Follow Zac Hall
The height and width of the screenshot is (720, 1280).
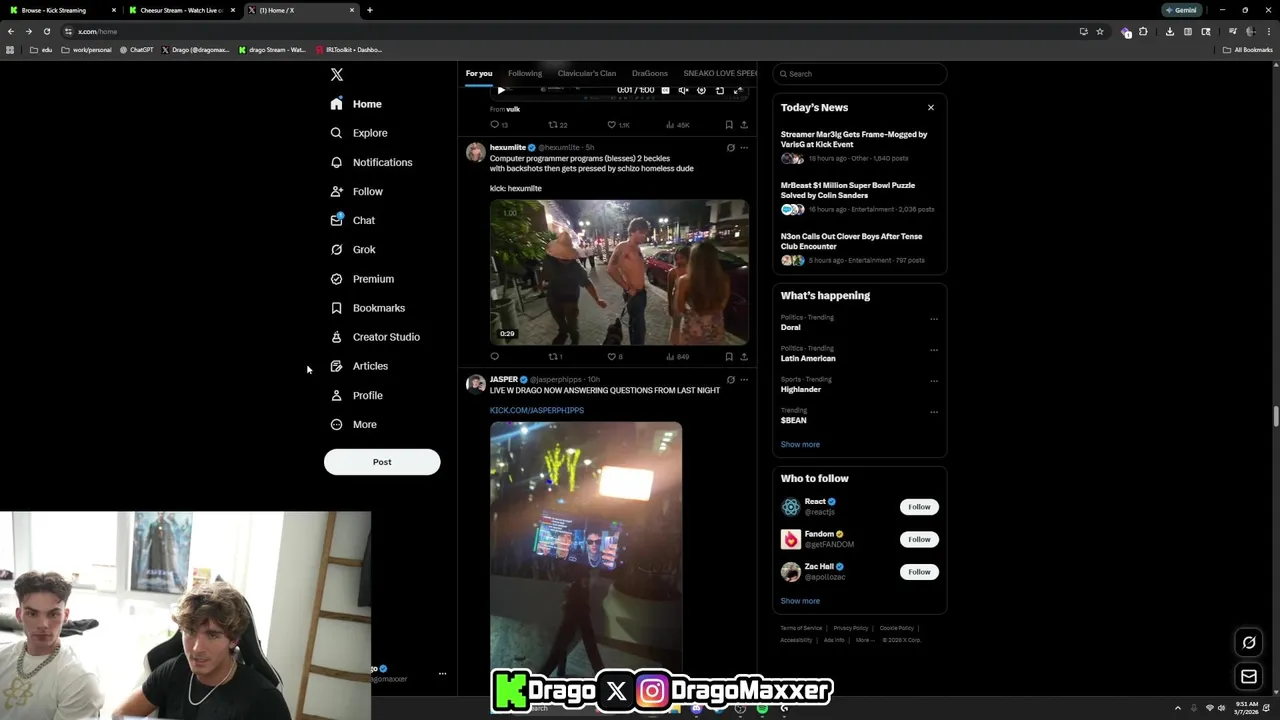click(x=919, y=572)
